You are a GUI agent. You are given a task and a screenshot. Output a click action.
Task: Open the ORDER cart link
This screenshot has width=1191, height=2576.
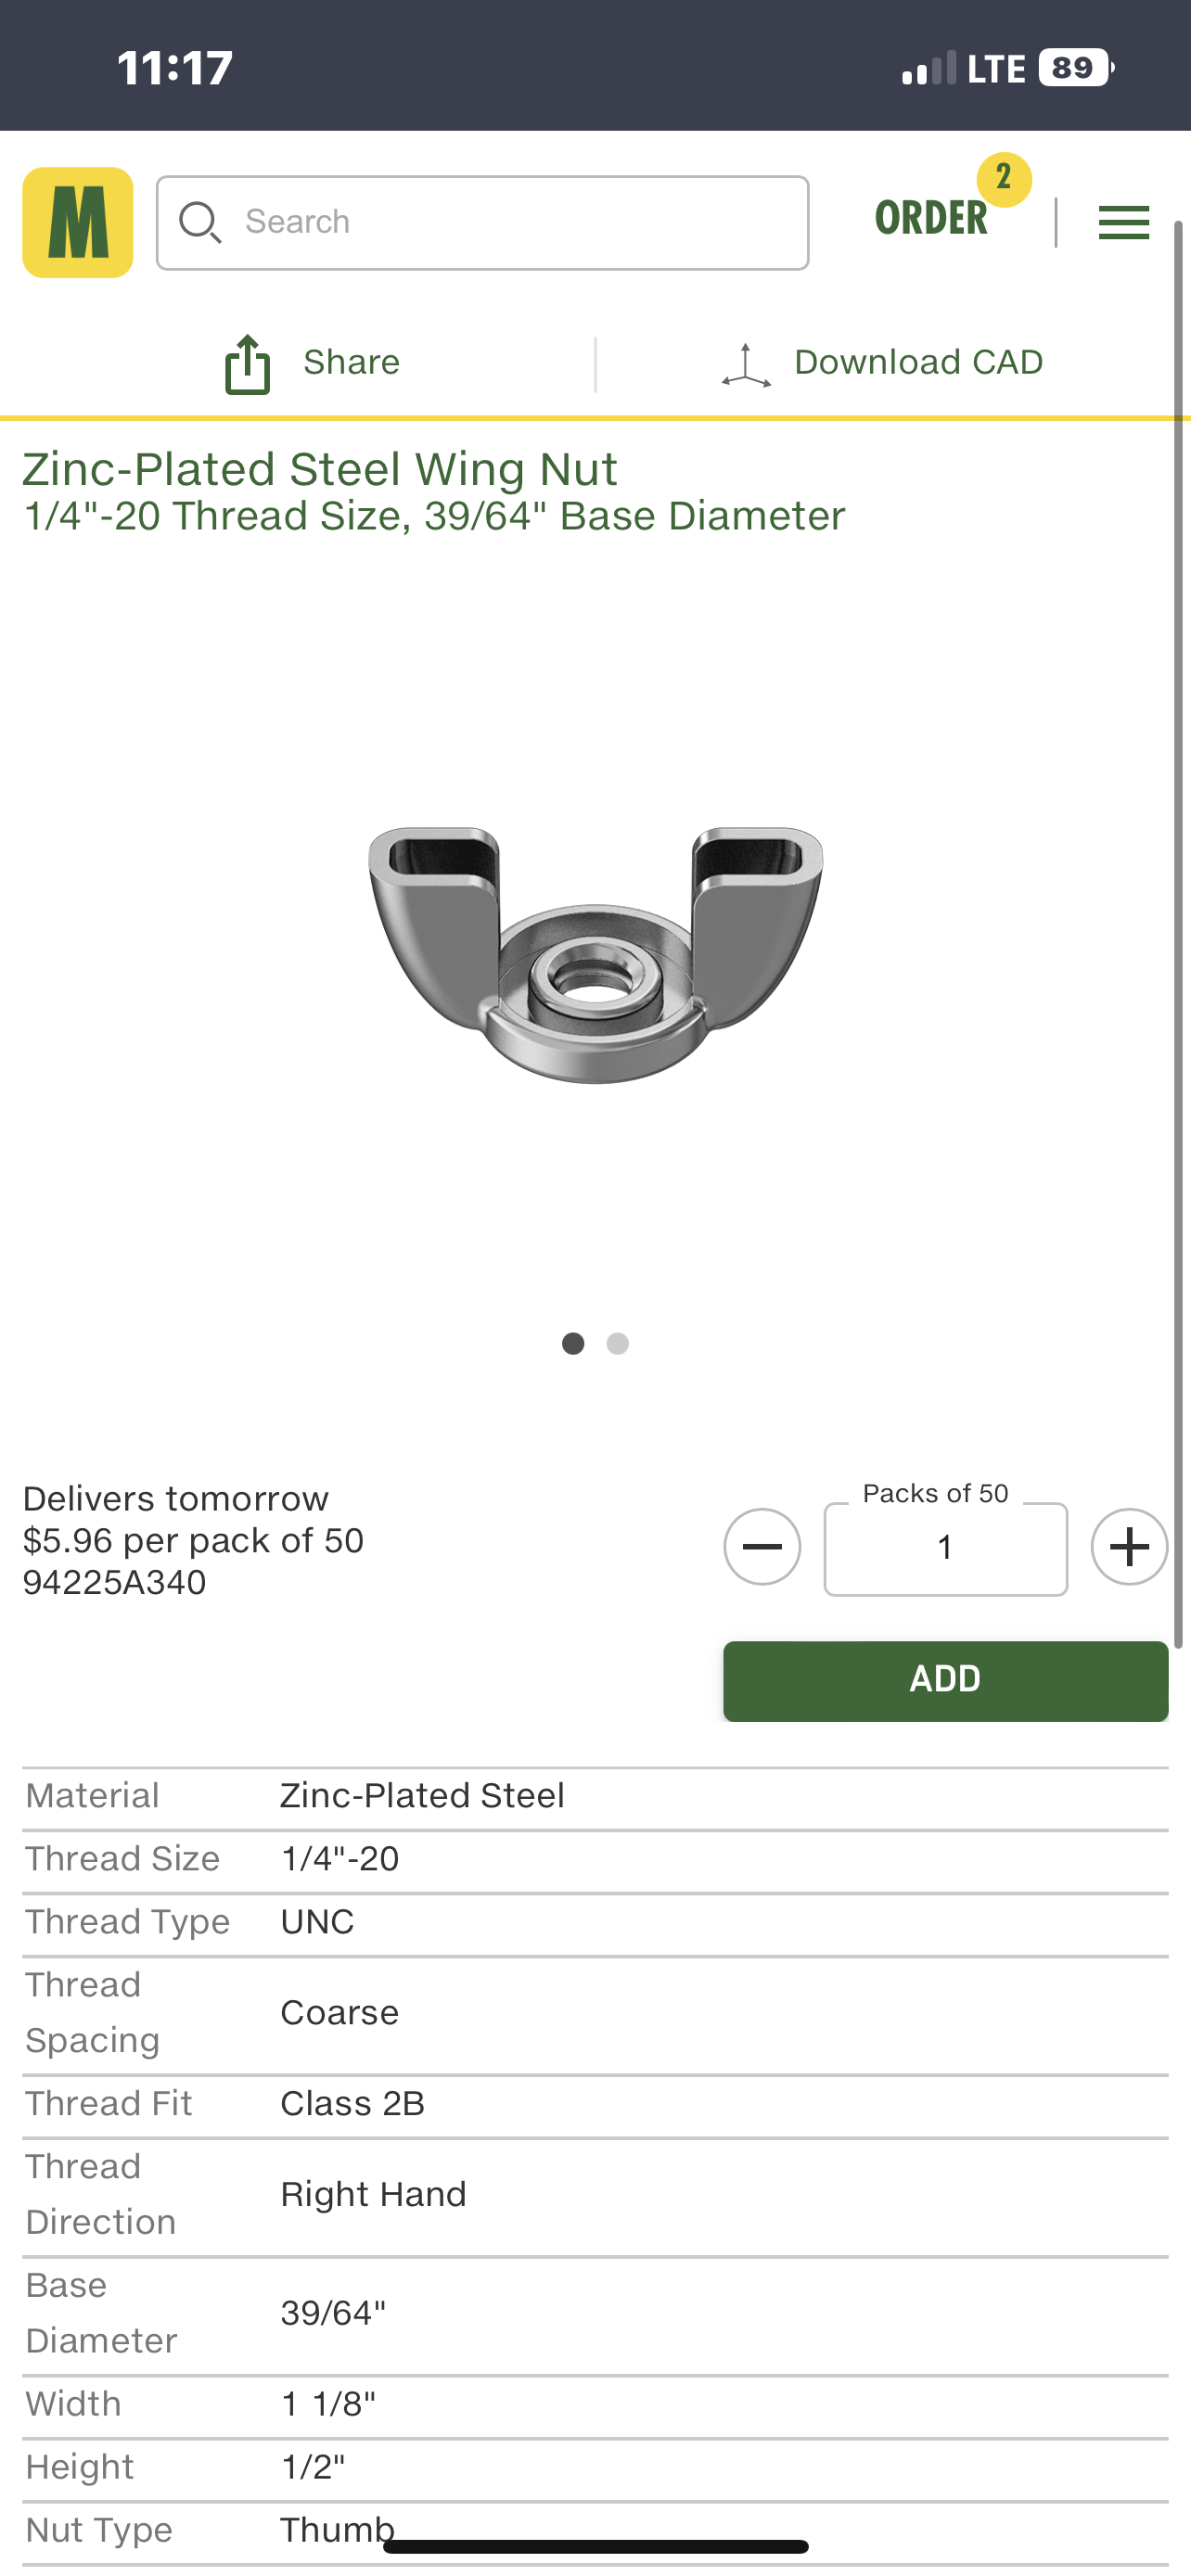click(x=930, y=218)
